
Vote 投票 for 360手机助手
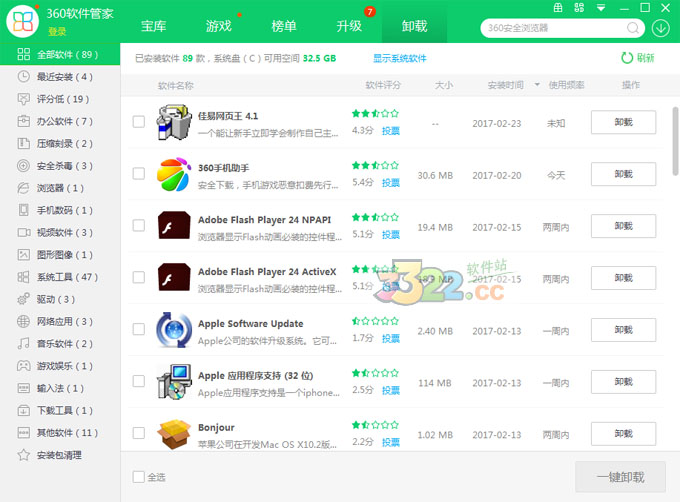(x=391, y=183)
